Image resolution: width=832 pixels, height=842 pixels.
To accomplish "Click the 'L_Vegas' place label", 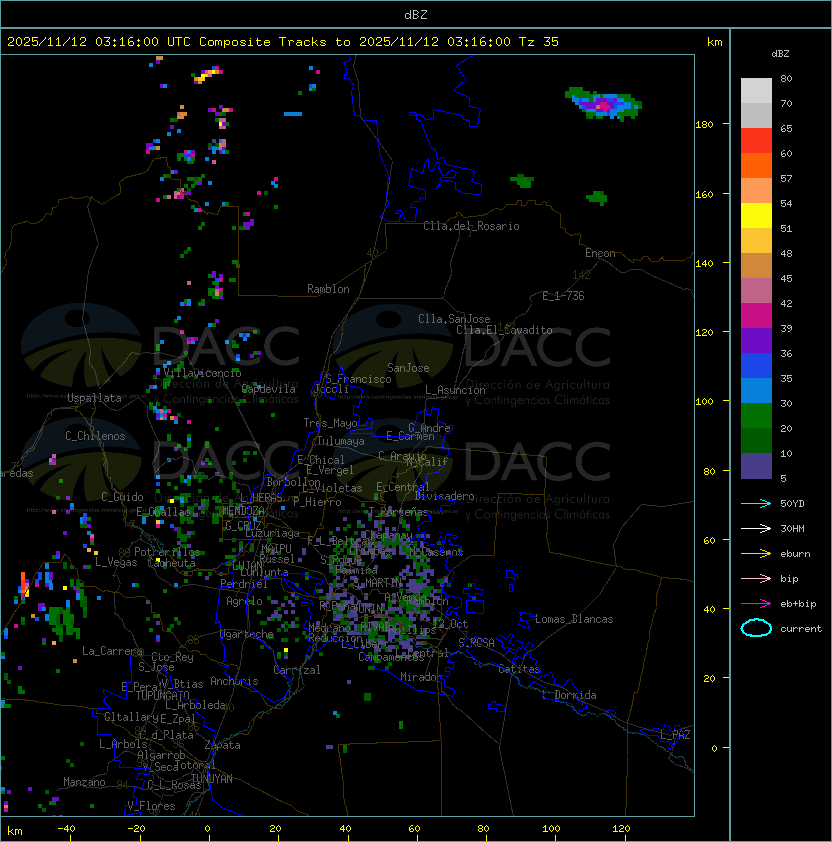I will coord(116,562).
